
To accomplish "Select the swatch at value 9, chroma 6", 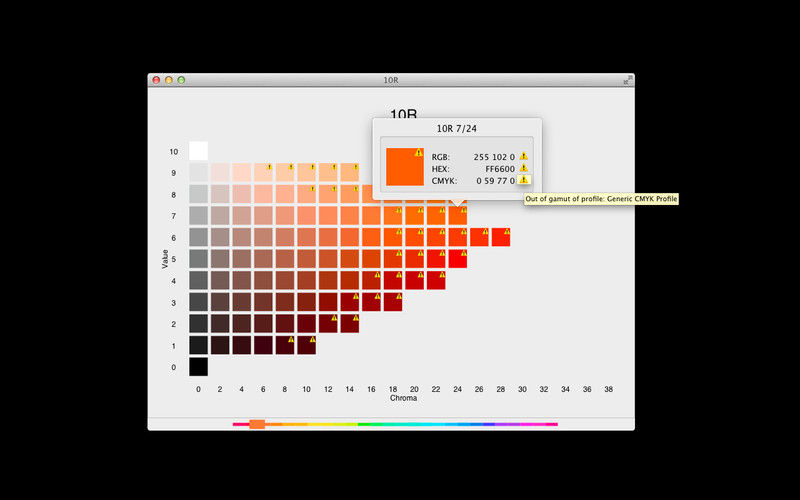I will [x=263, y=172].
